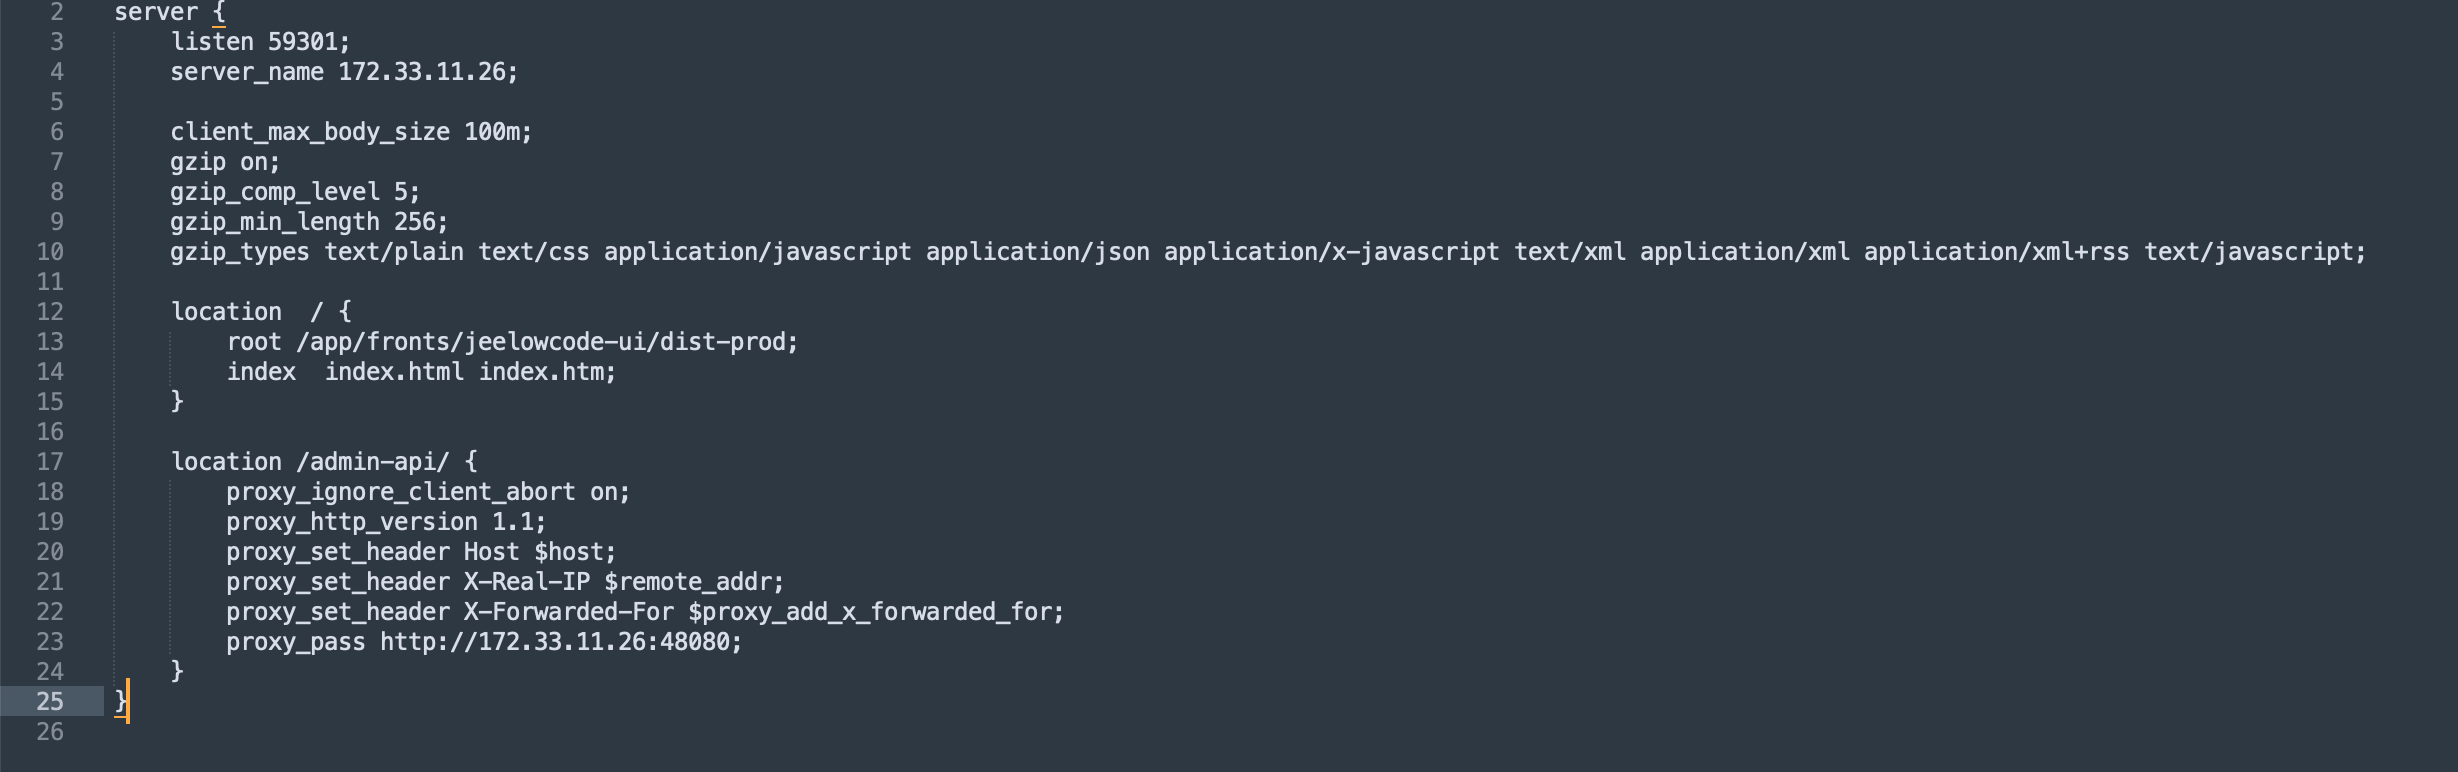This screenshot has width=2458, height=772.
Task: Click line number 25 in the gutter
Action: point(50,702)
